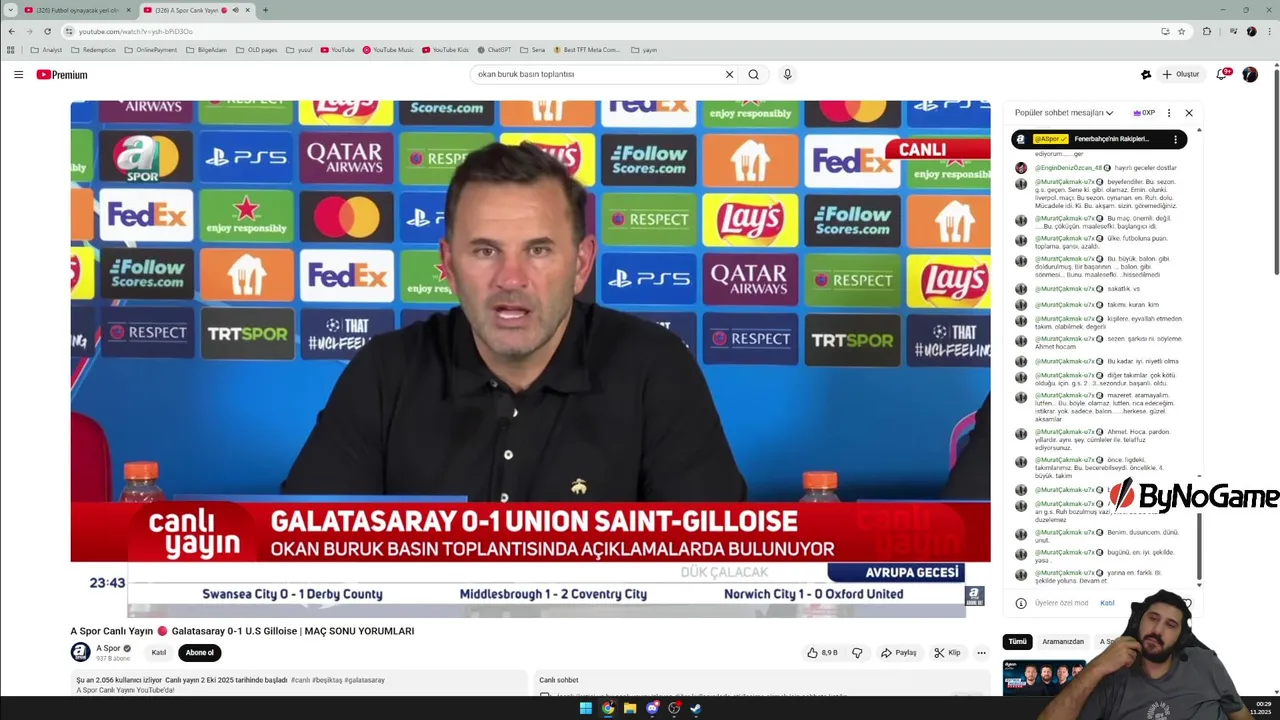Open the 'BilgeAdam' bookmark folder

click(x=206, y=50)
